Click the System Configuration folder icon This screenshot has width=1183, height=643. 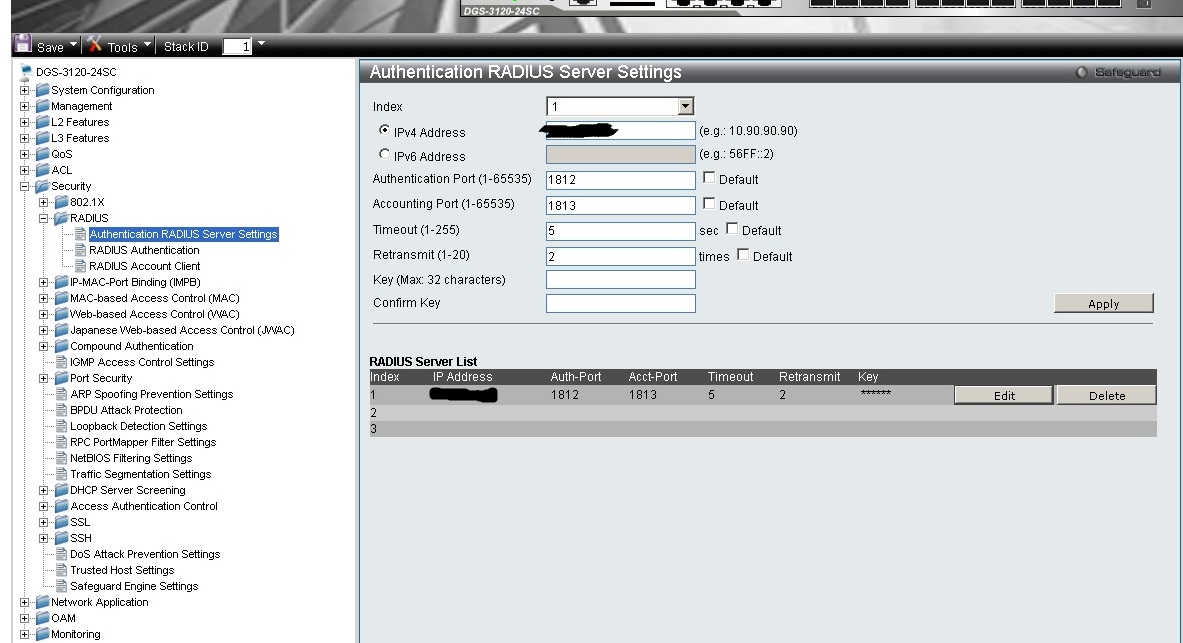(x=42, y=90)
